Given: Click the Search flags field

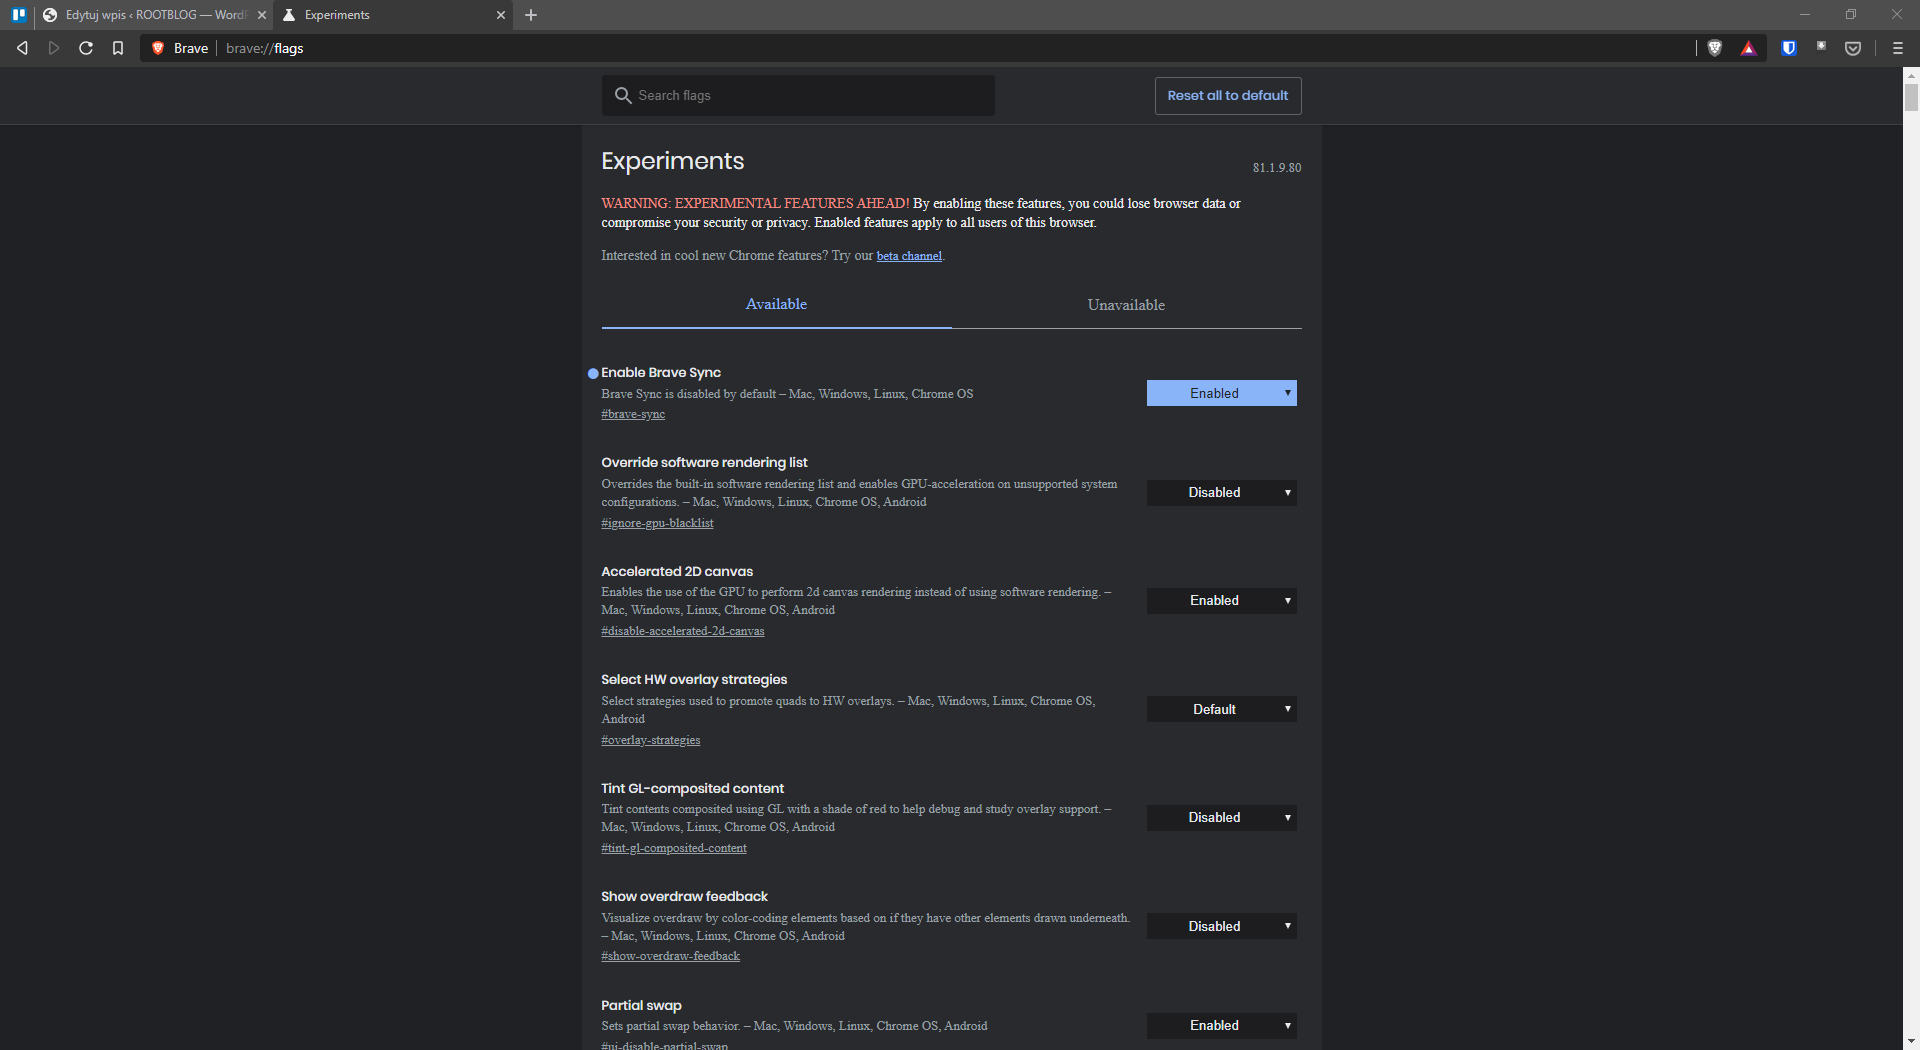Looking at the screenshot, I should pos(797,95).
